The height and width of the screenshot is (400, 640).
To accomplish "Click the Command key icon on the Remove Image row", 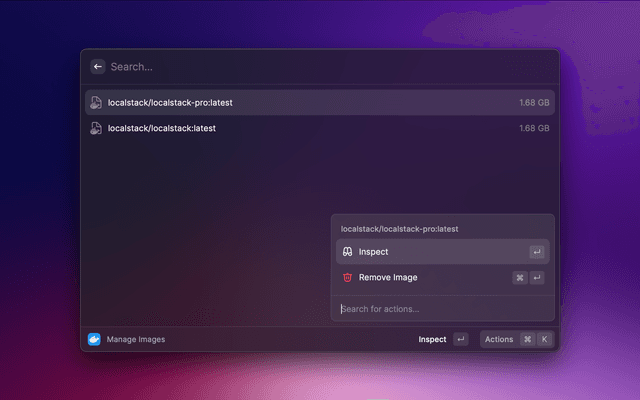I will [520, 277].
